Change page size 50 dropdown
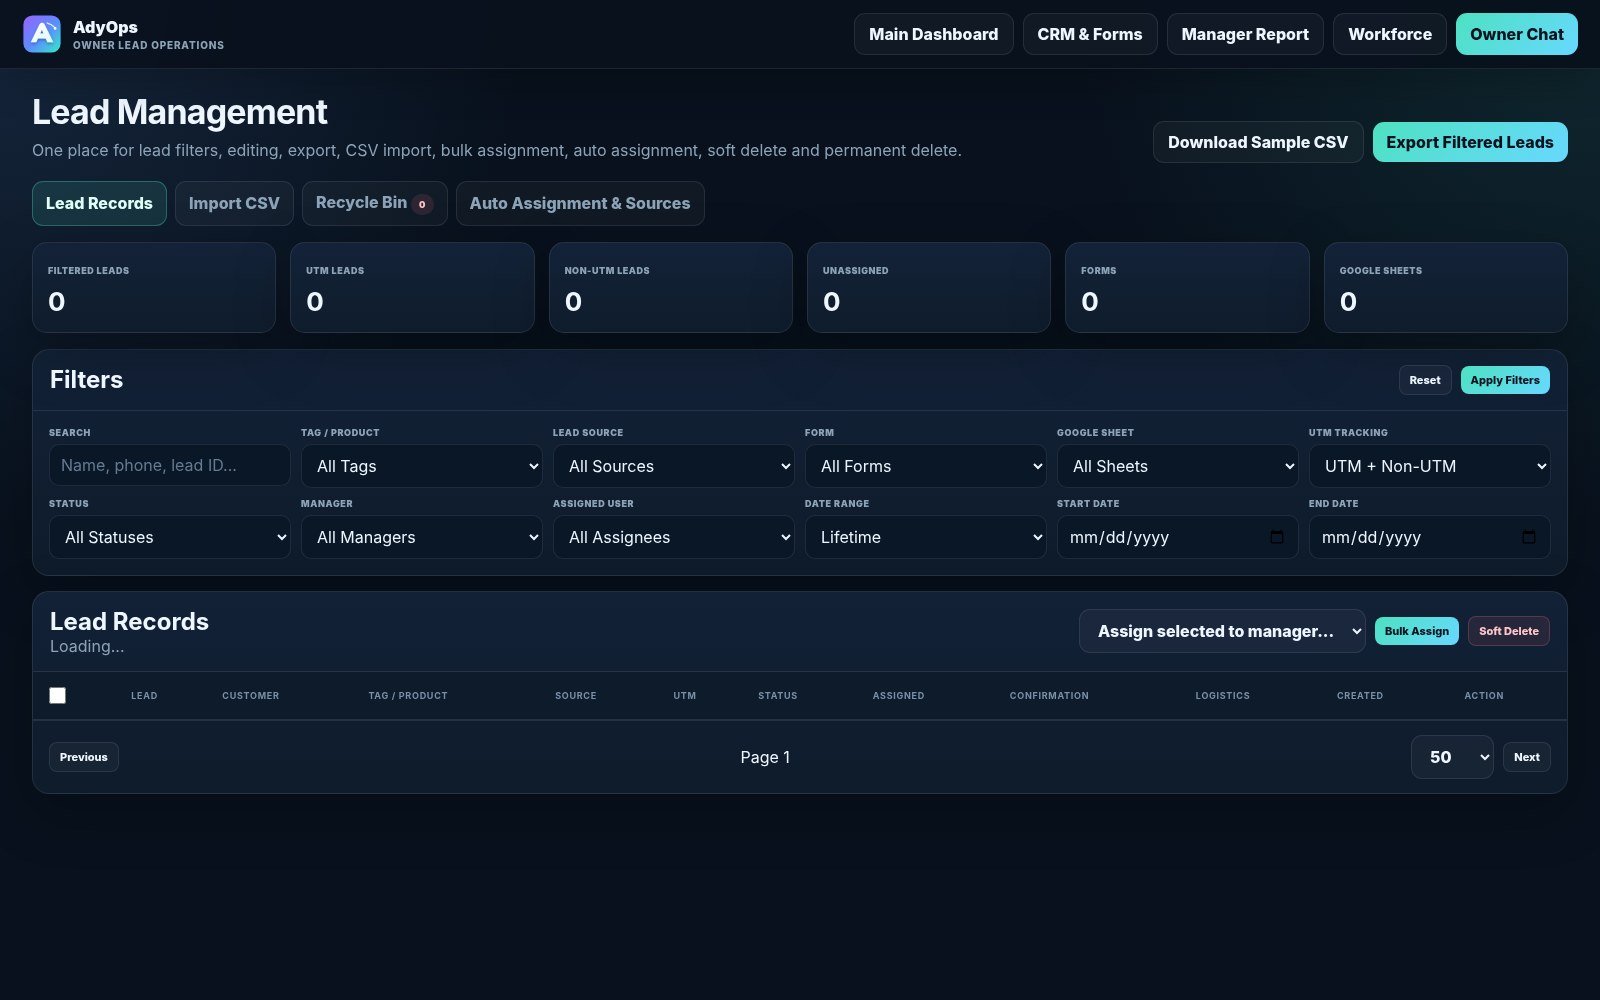The image size is (1600, 1000). click(x=1452, y=757)
